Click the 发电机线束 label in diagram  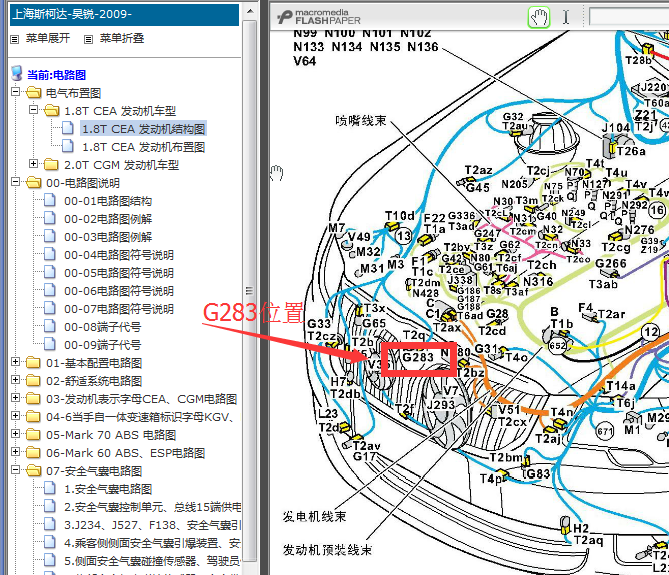[314, 517]
